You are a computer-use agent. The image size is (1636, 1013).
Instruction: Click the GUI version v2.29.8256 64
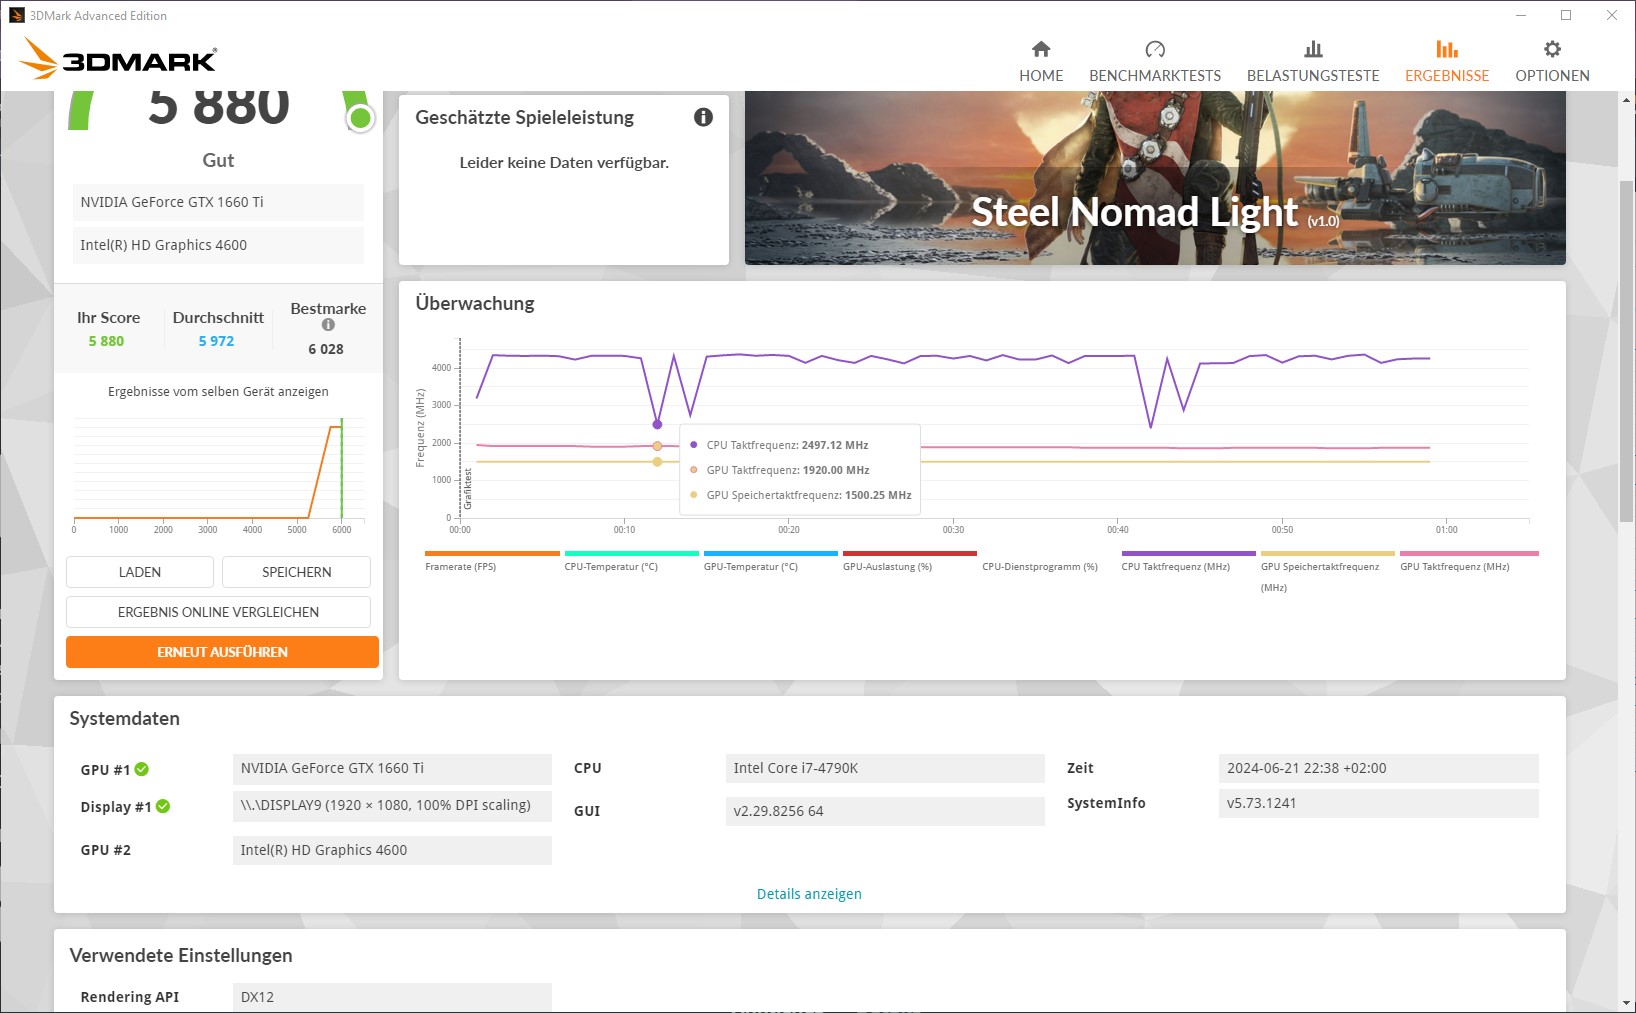coord(885,811)
